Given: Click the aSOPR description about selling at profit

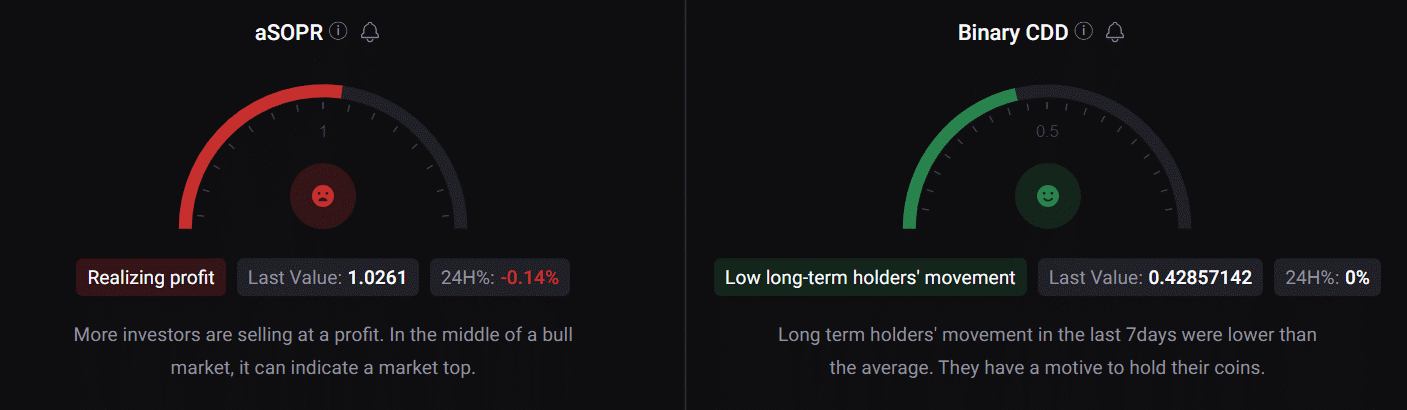Looking at the screenshot, I should point(323,350).
